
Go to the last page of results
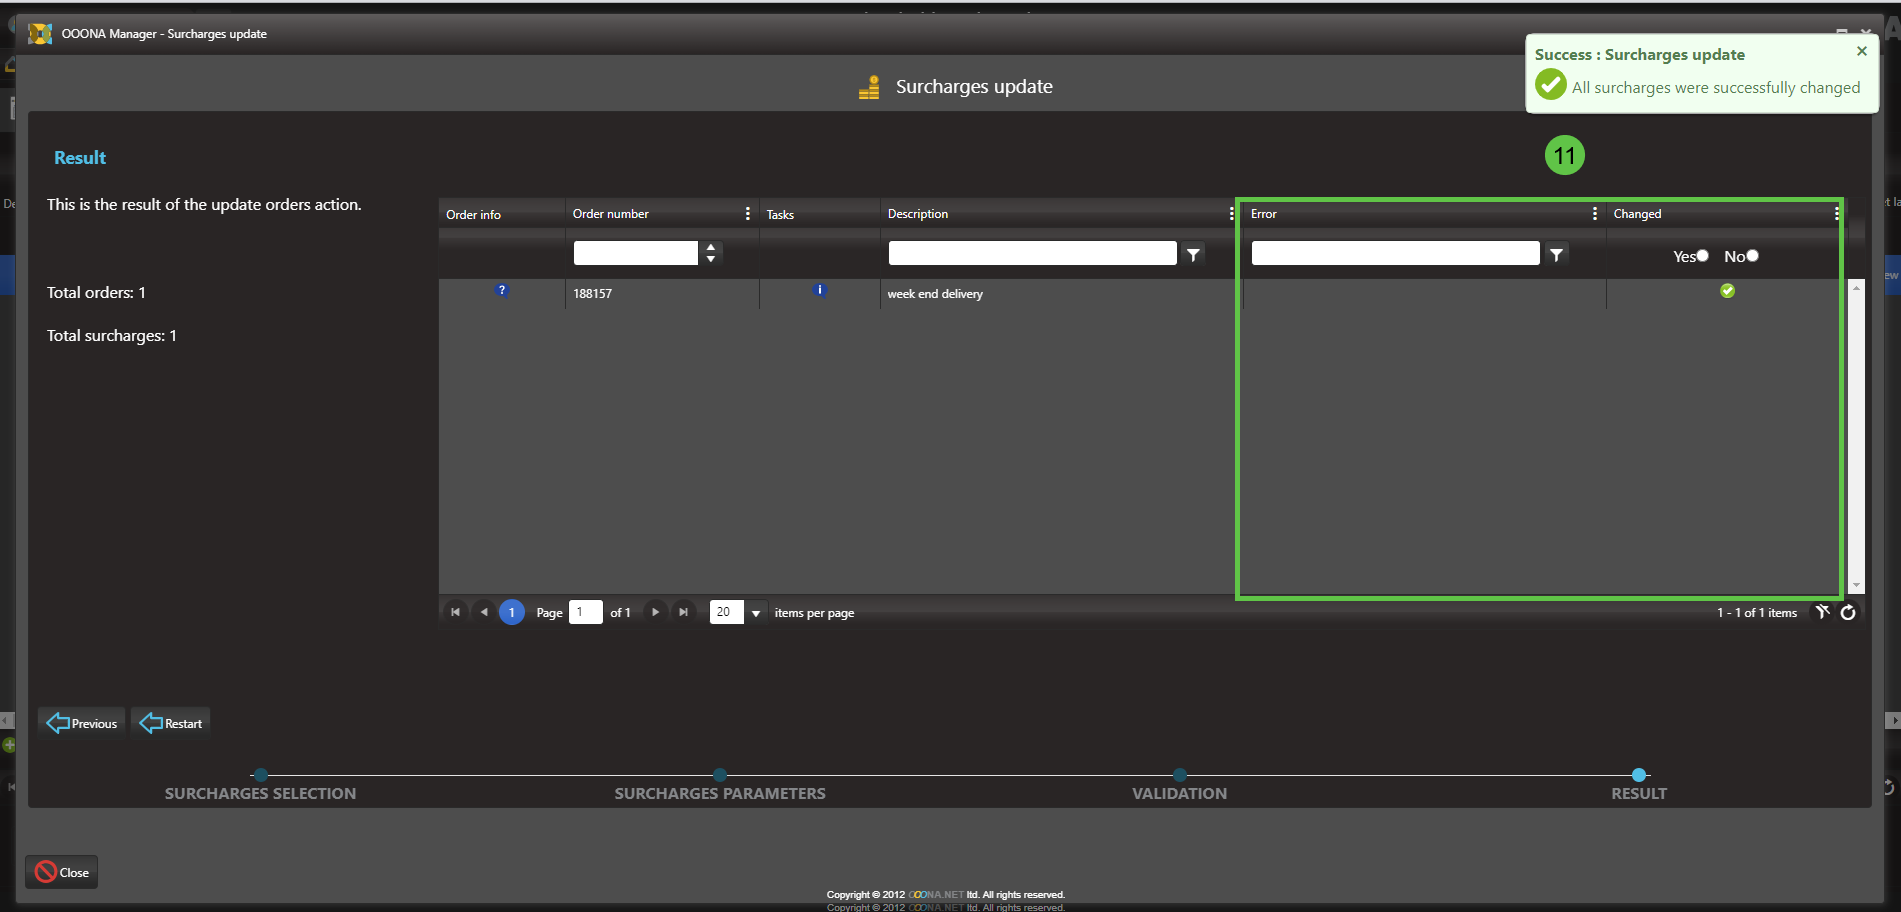click(x=684, y=612)
